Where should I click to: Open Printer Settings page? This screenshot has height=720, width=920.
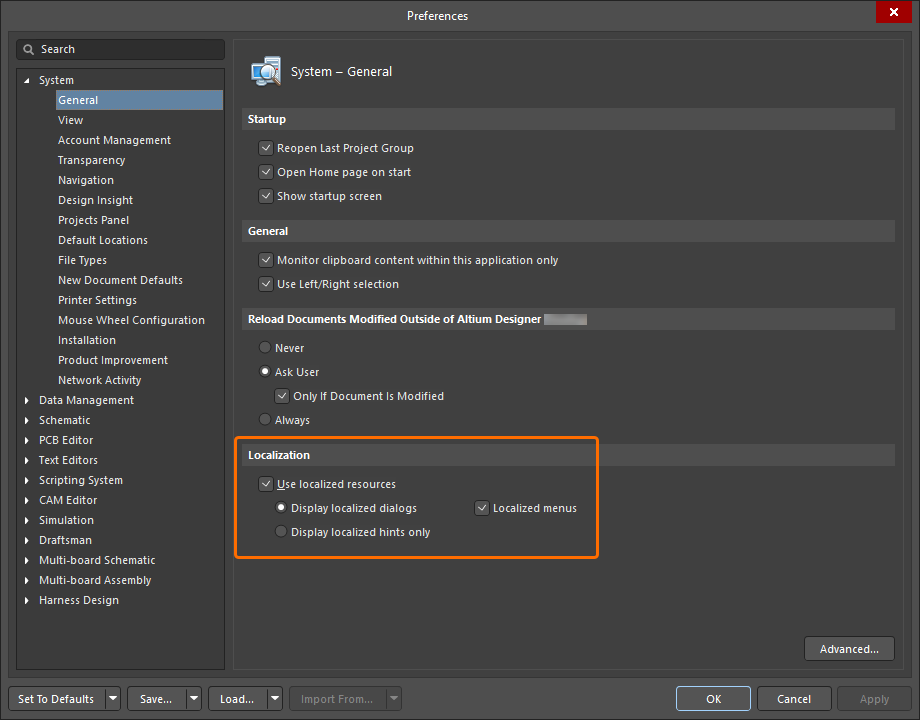click(x=97, y=300)
